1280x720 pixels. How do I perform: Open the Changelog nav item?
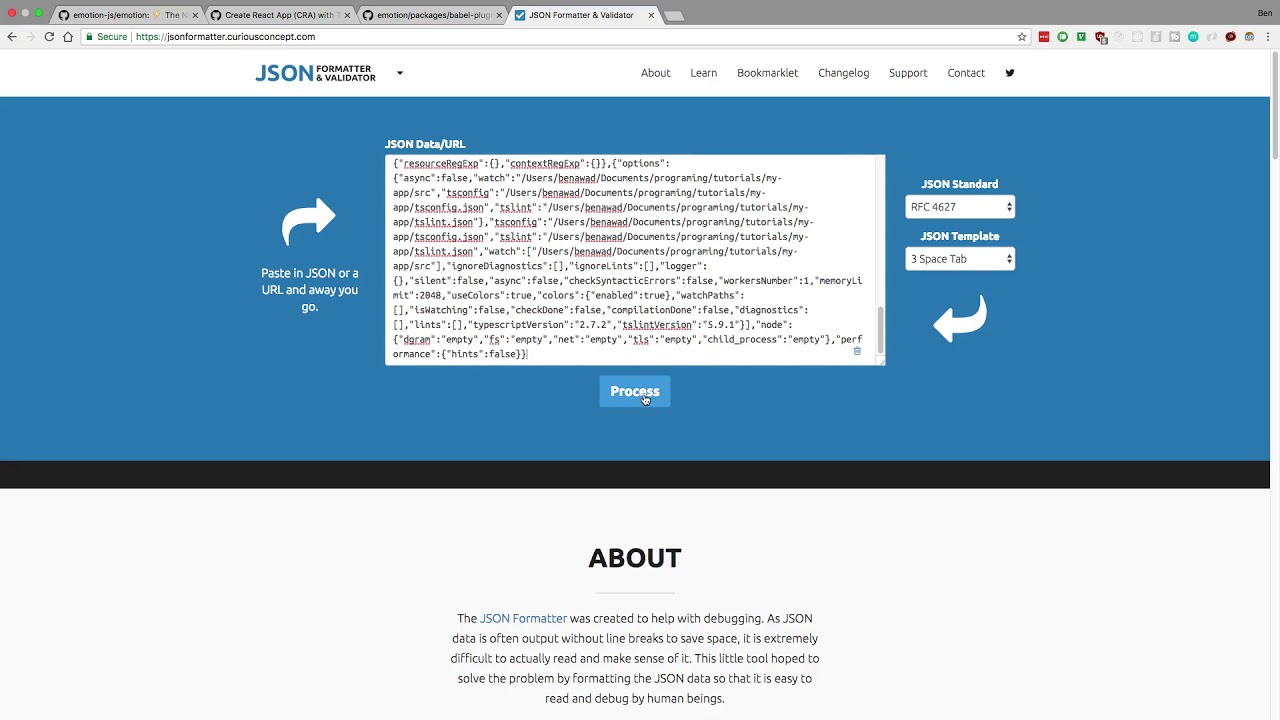844,73
